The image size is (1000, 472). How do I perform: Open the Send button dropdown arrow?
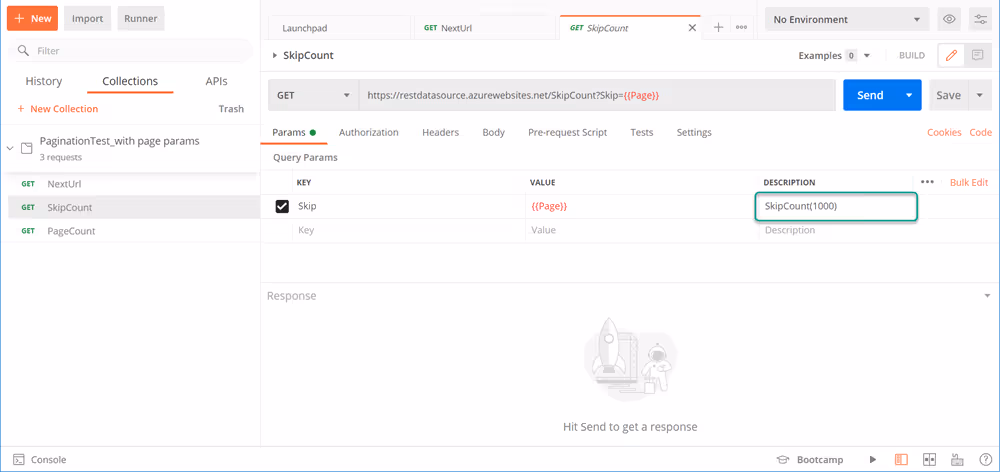909,95
